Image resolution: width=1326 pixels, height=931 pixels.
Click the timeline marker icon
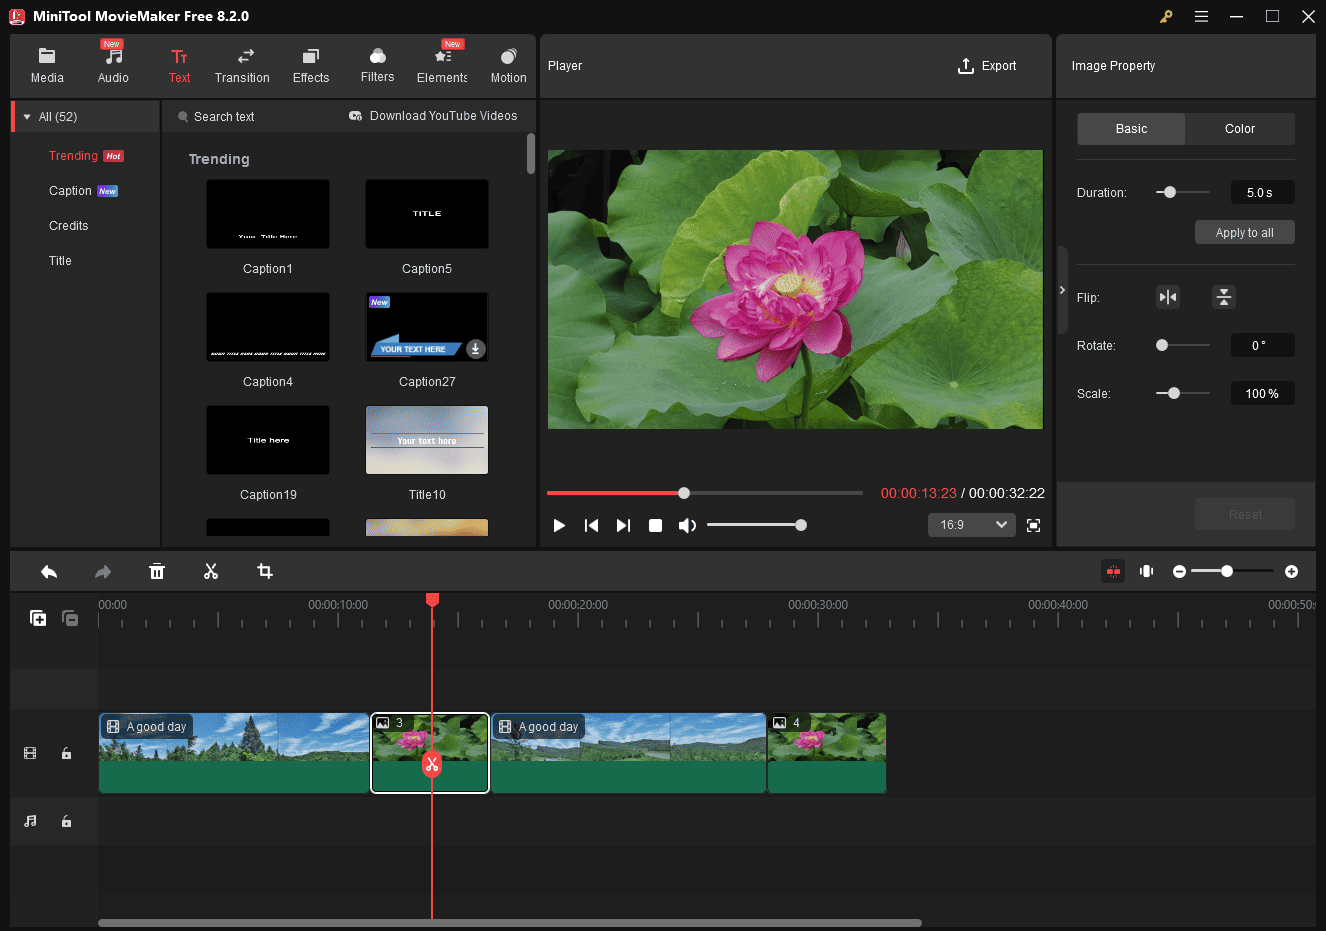[x=1147, y=571]
